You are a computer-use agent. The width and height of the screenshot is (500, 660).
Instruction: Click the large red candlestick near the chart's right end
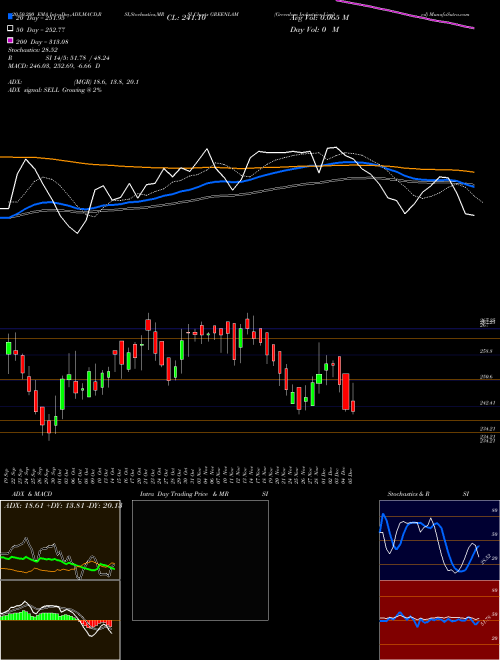pos(346,391)
